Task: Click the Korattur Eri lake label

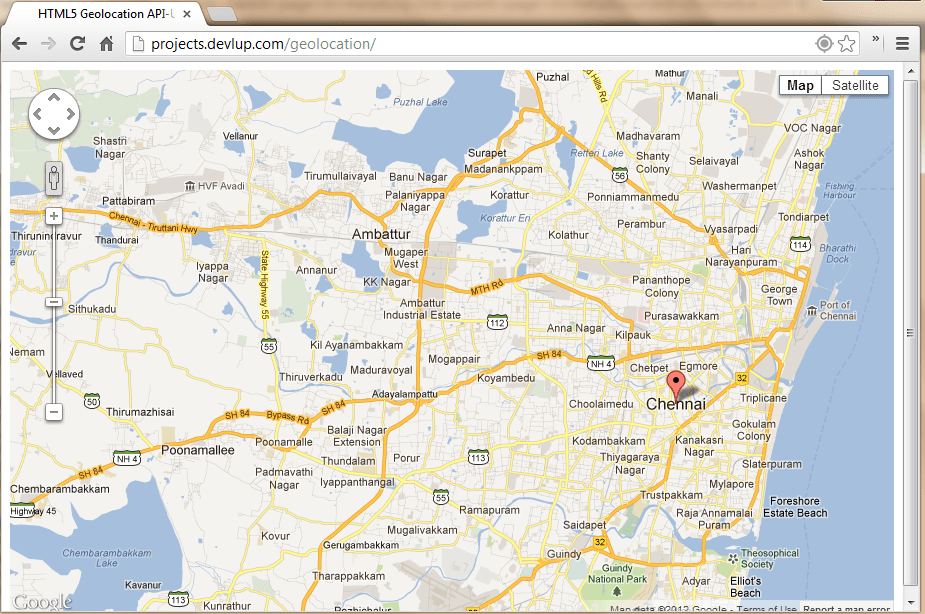Action: tap(505, 218)
